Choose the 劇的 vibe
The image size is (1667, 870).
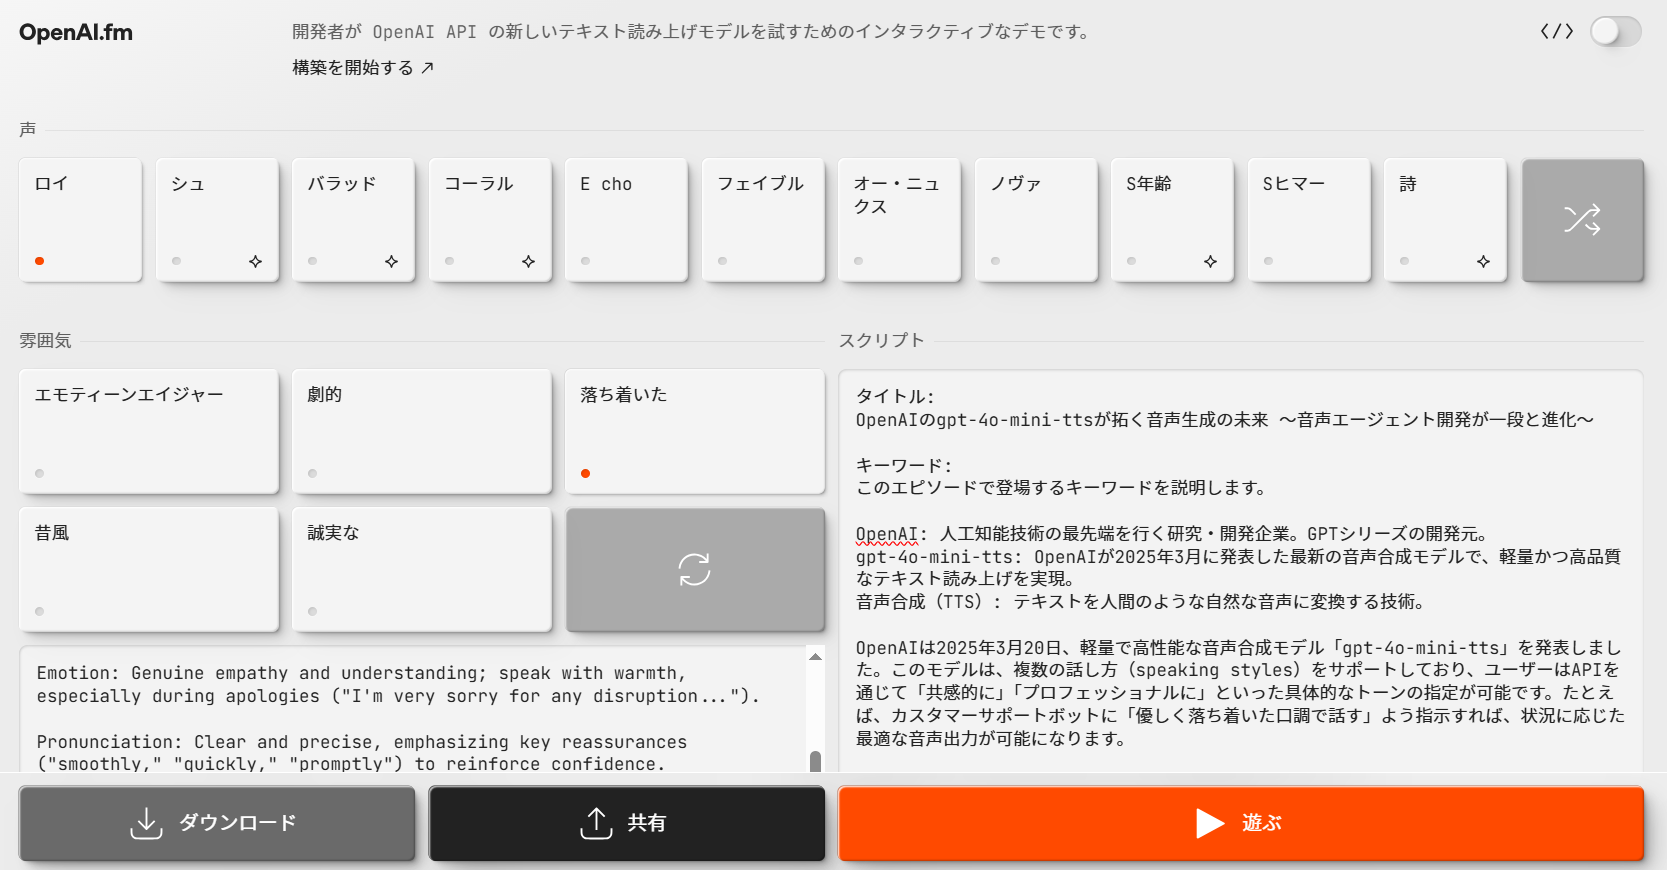click(x=422, y=431)
